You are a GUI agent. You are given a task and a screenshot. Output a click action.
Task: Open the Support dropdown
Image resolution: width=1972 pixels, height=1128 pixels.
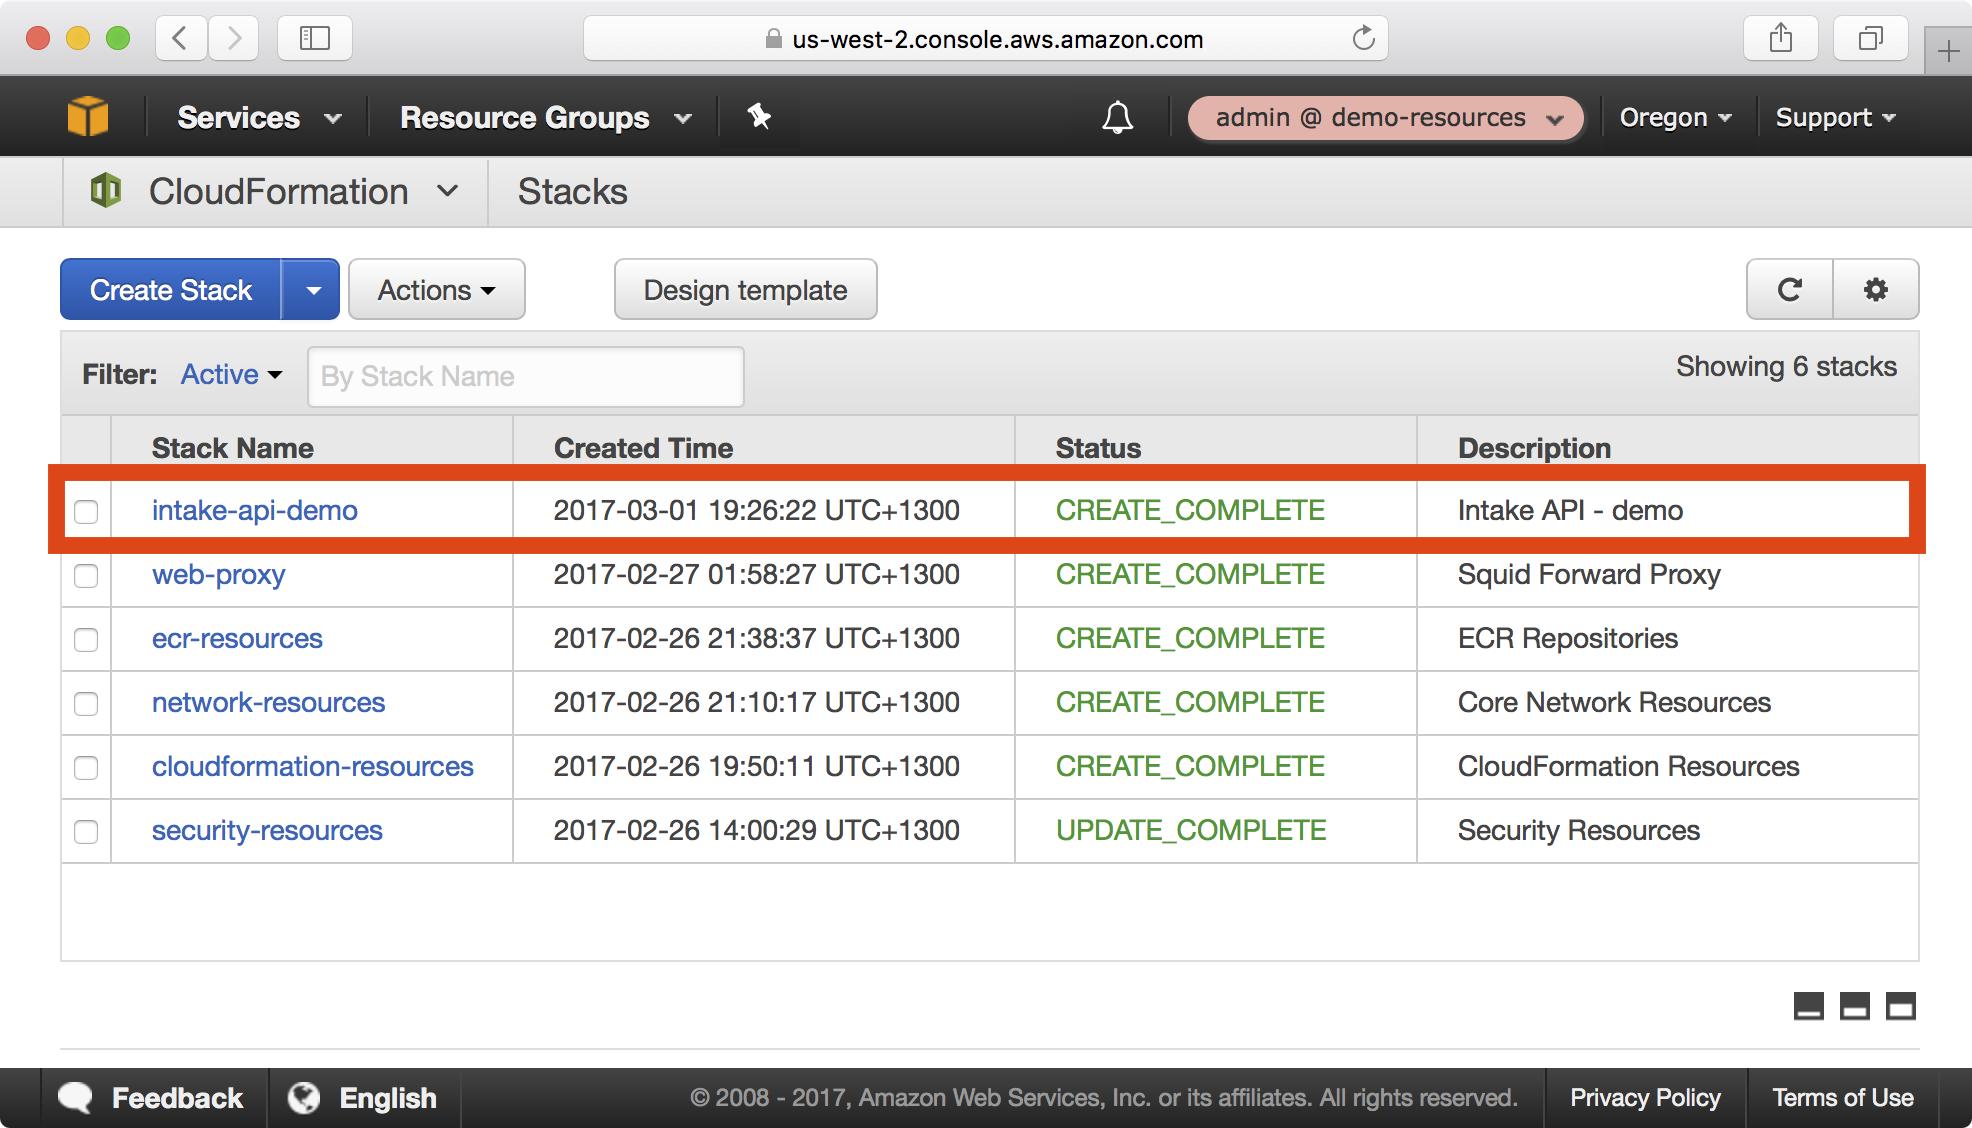coord(1835,118)
